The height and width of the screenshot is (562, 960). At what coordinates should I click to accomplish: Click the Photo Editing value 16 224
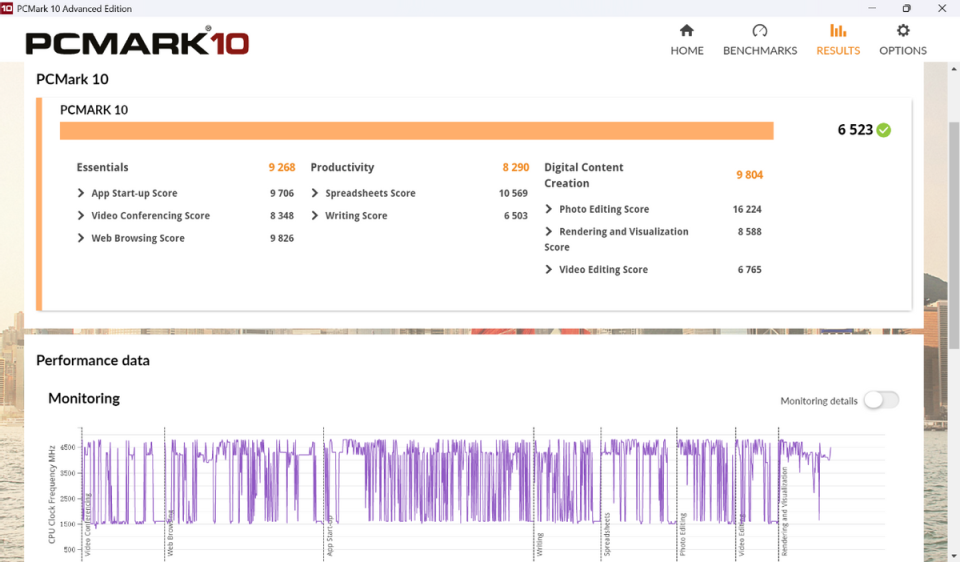point(747,209)
